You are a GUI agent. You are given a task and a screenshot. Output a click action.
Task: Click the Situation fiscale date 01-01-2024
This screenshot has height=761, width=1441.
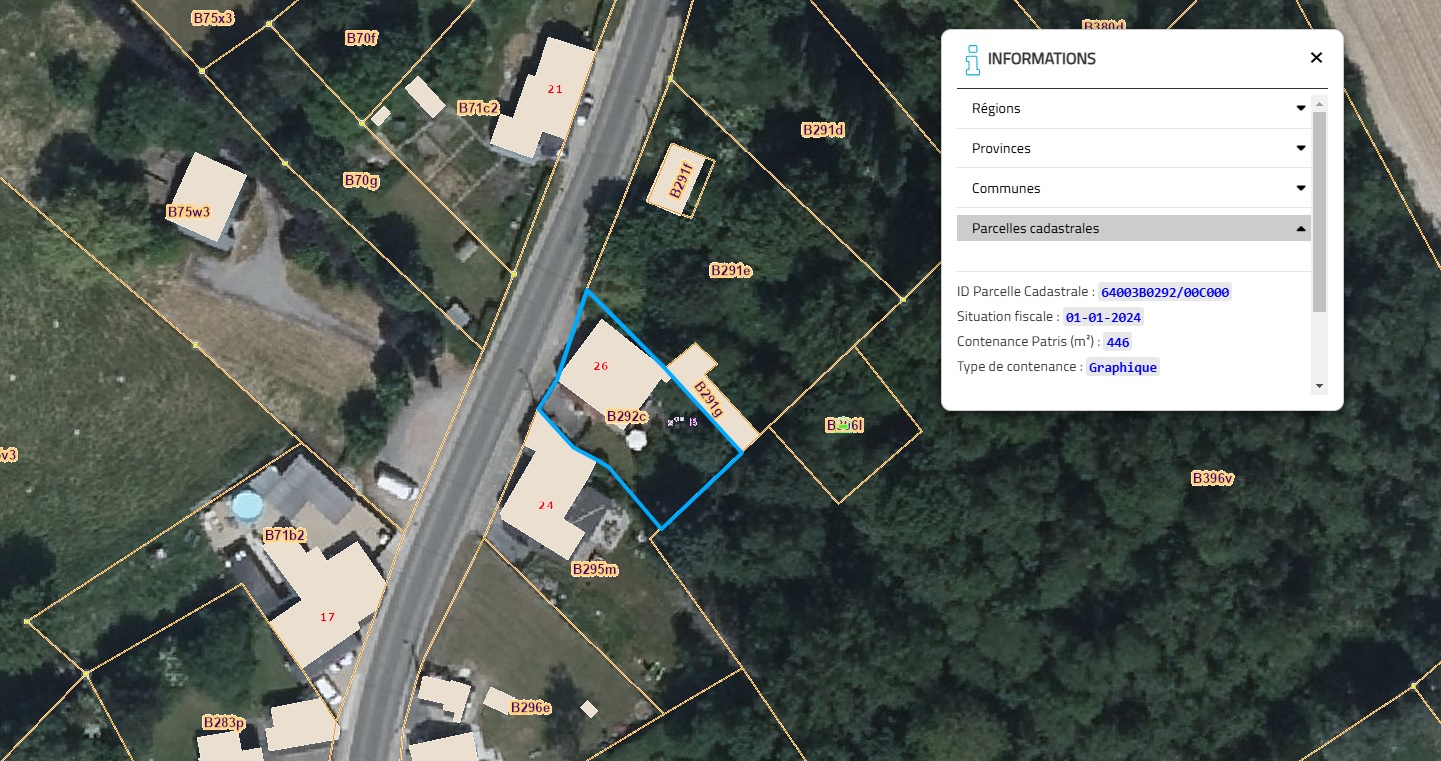1103,317
